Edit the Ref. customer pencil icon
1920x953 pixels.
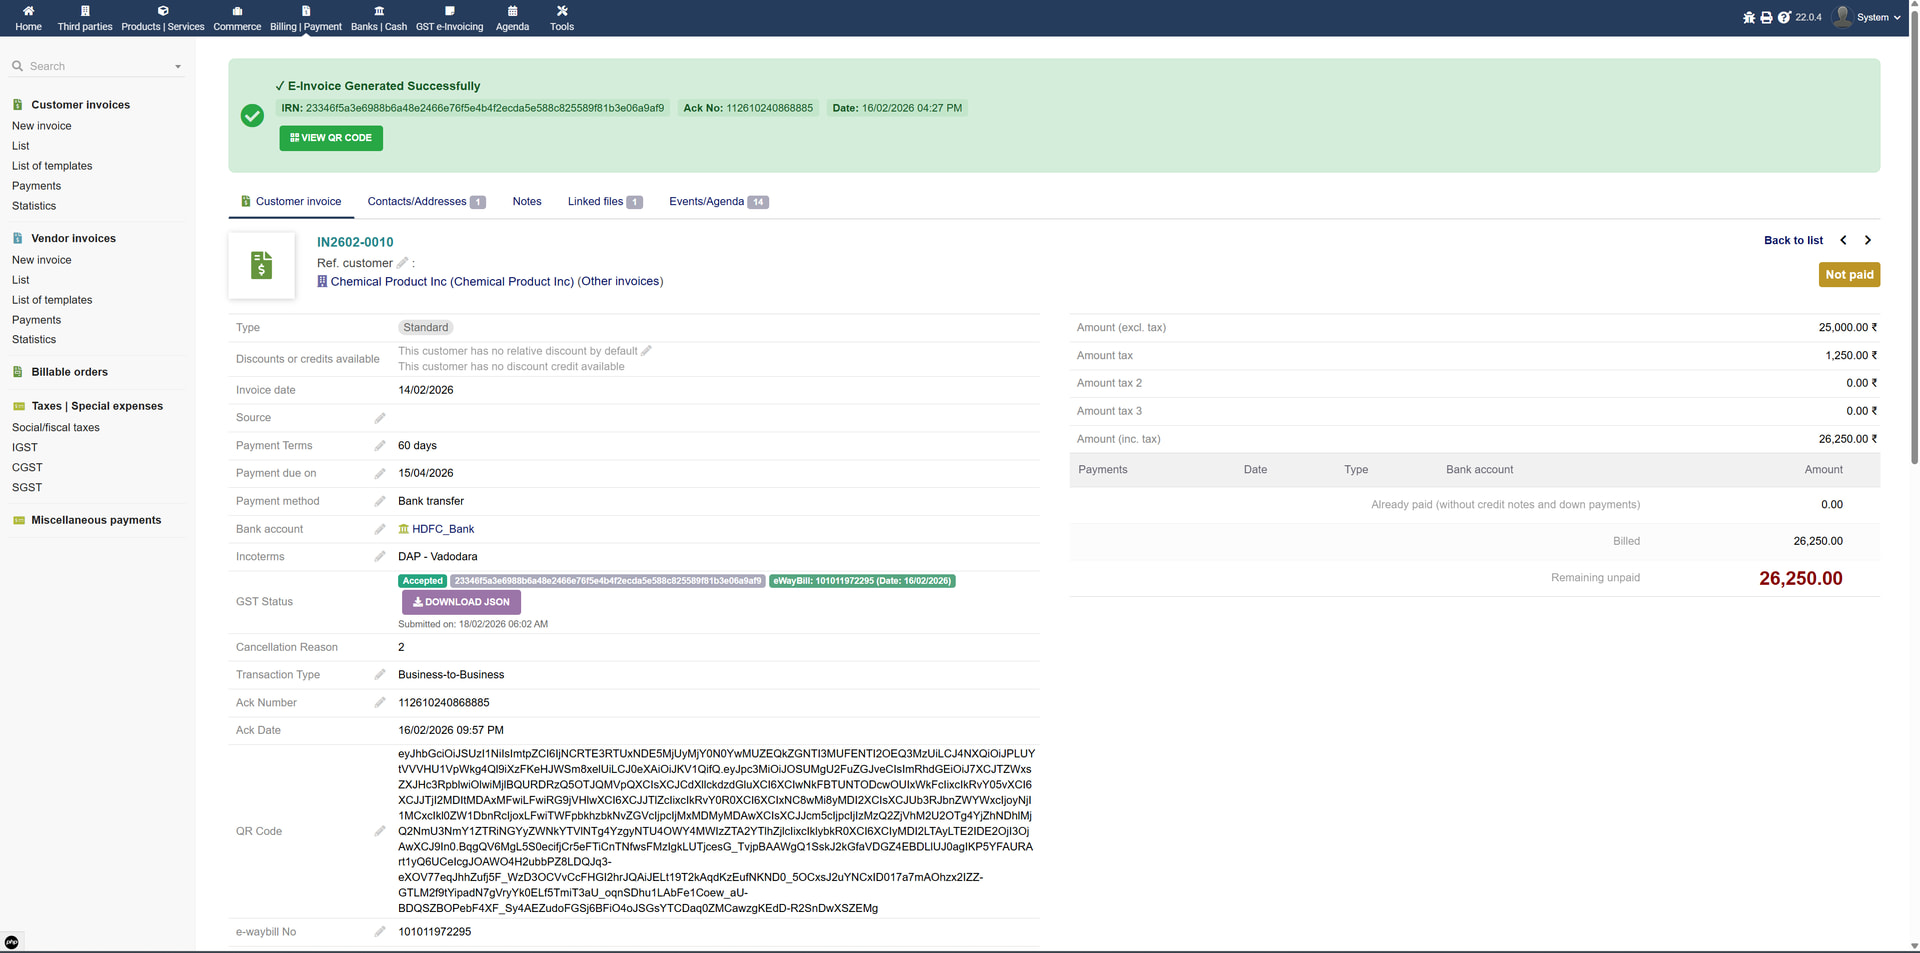(402, 263)
